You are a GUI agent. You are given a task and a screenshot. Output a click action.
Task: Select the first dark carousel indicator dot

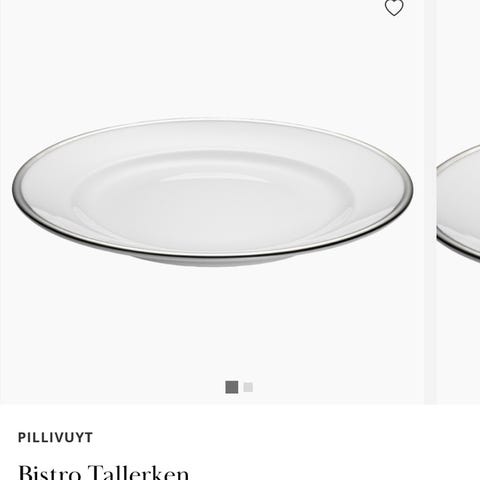pos(232,387)
